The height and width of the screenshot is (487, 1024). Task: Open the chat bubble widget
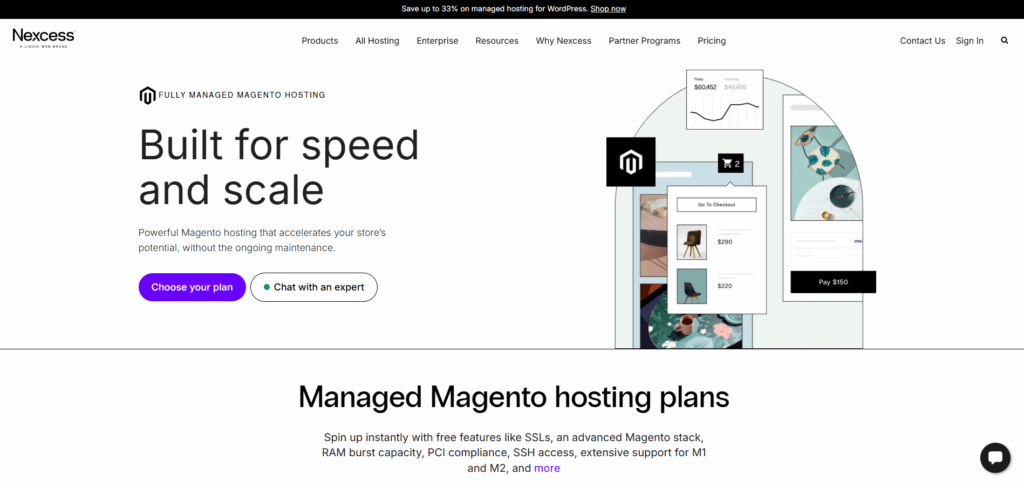point(995,458)
